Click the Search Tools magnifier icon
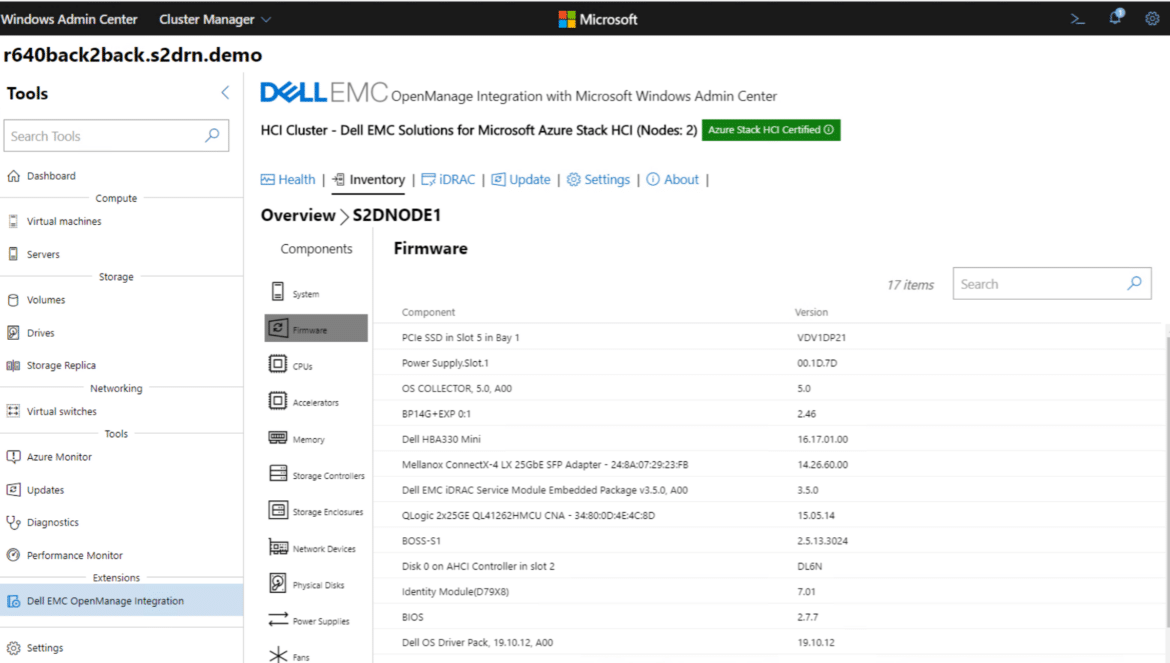This screenshot has width=1170, height=663. coord(213,136)
